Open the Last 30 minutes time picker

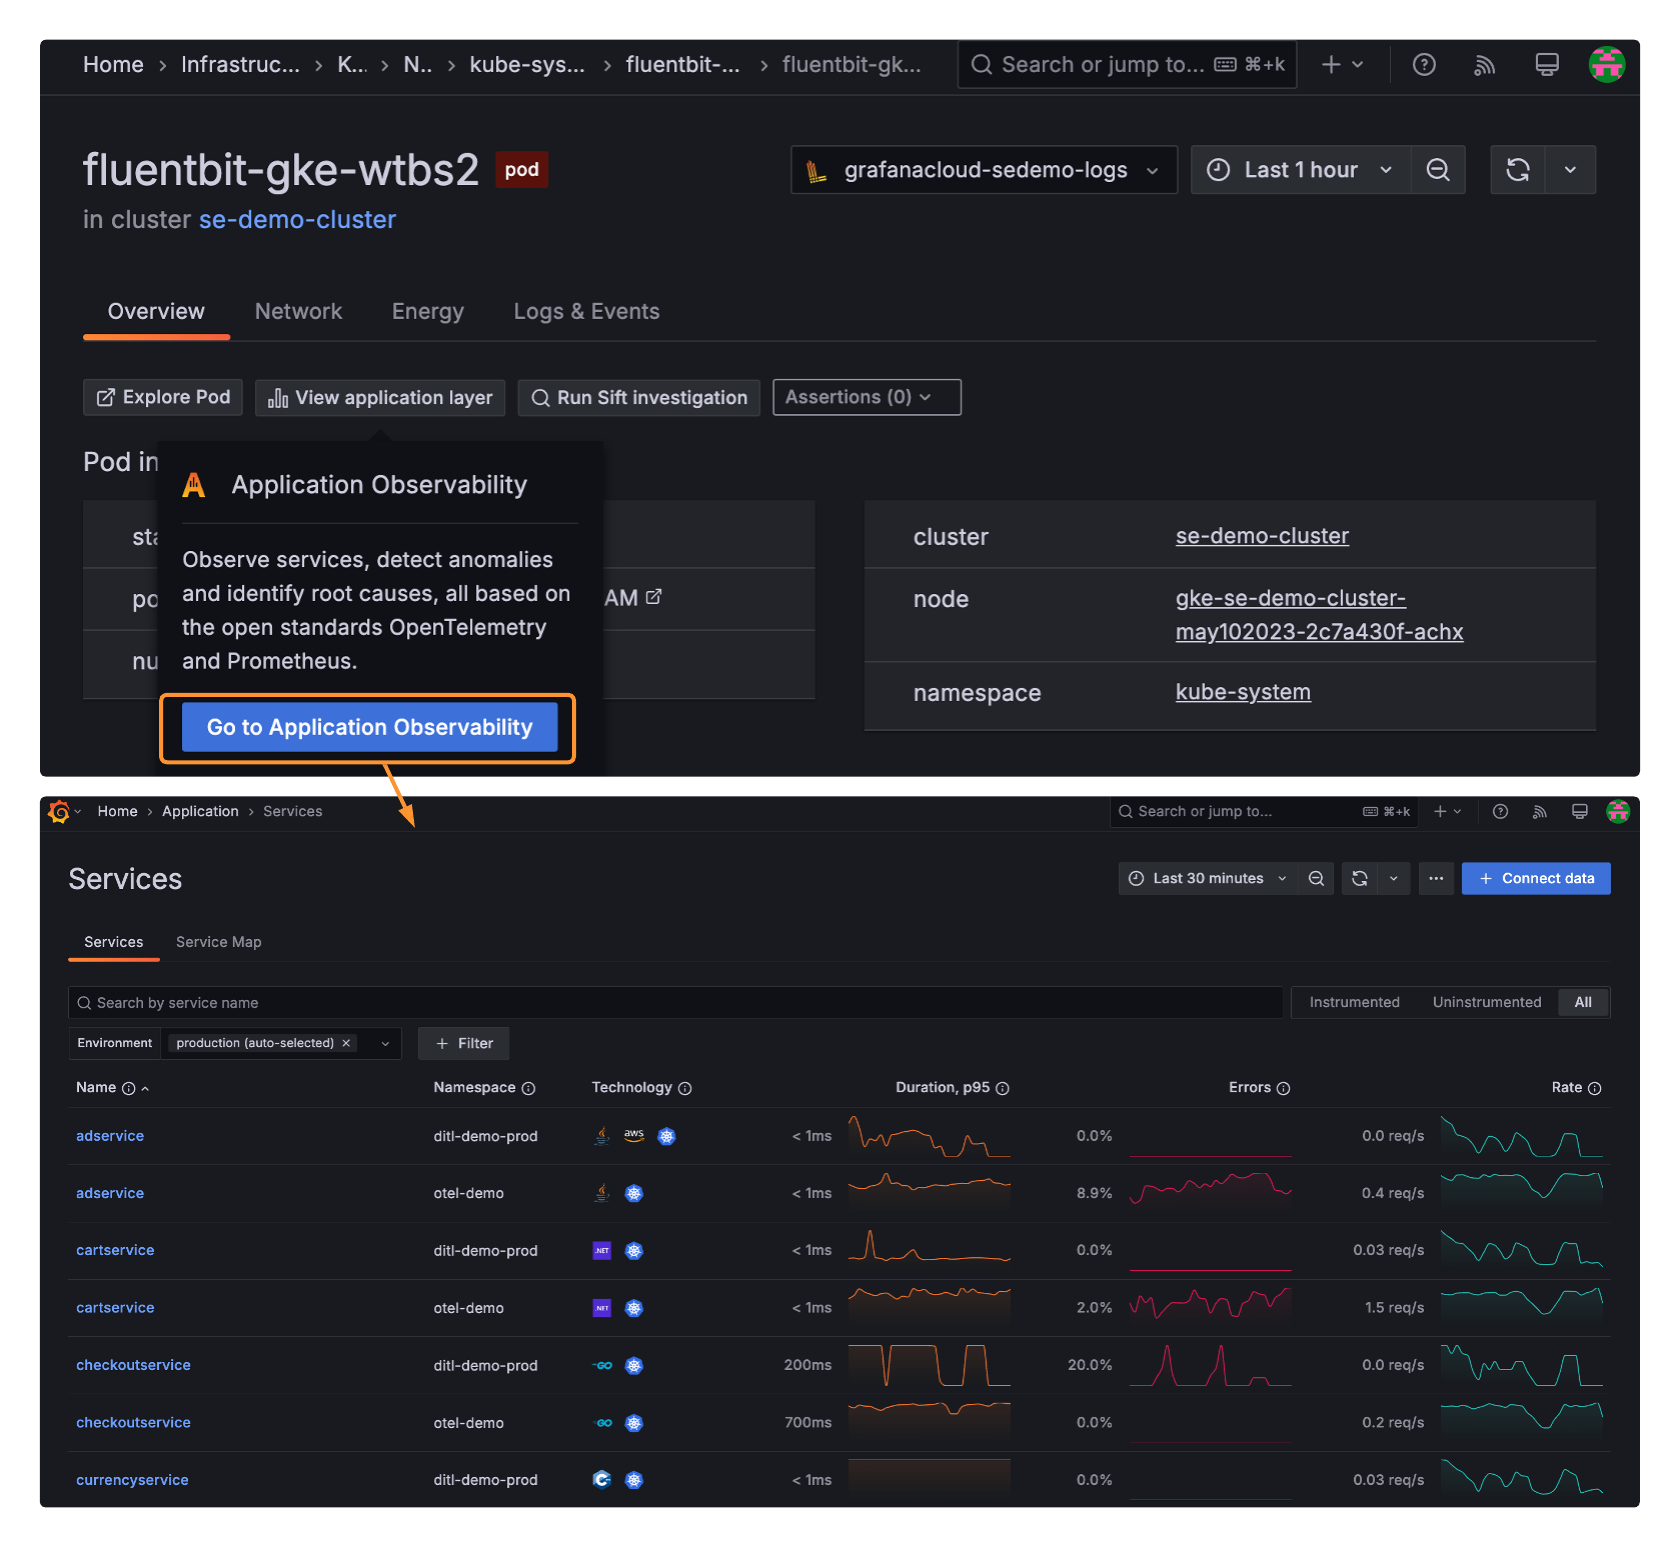point(1208,879)
